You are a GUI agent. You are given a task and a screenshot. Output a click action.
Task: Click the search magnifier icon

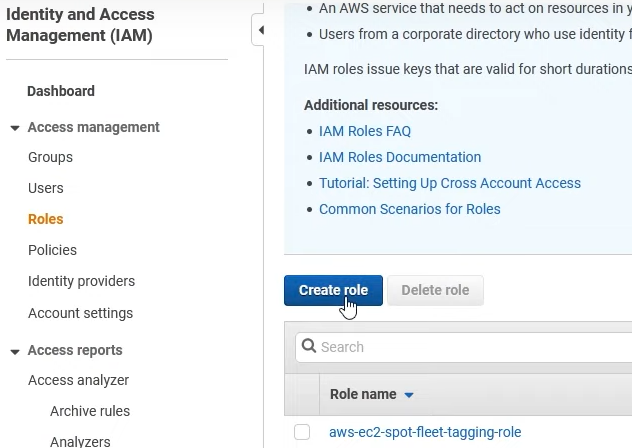pos(309,346)
